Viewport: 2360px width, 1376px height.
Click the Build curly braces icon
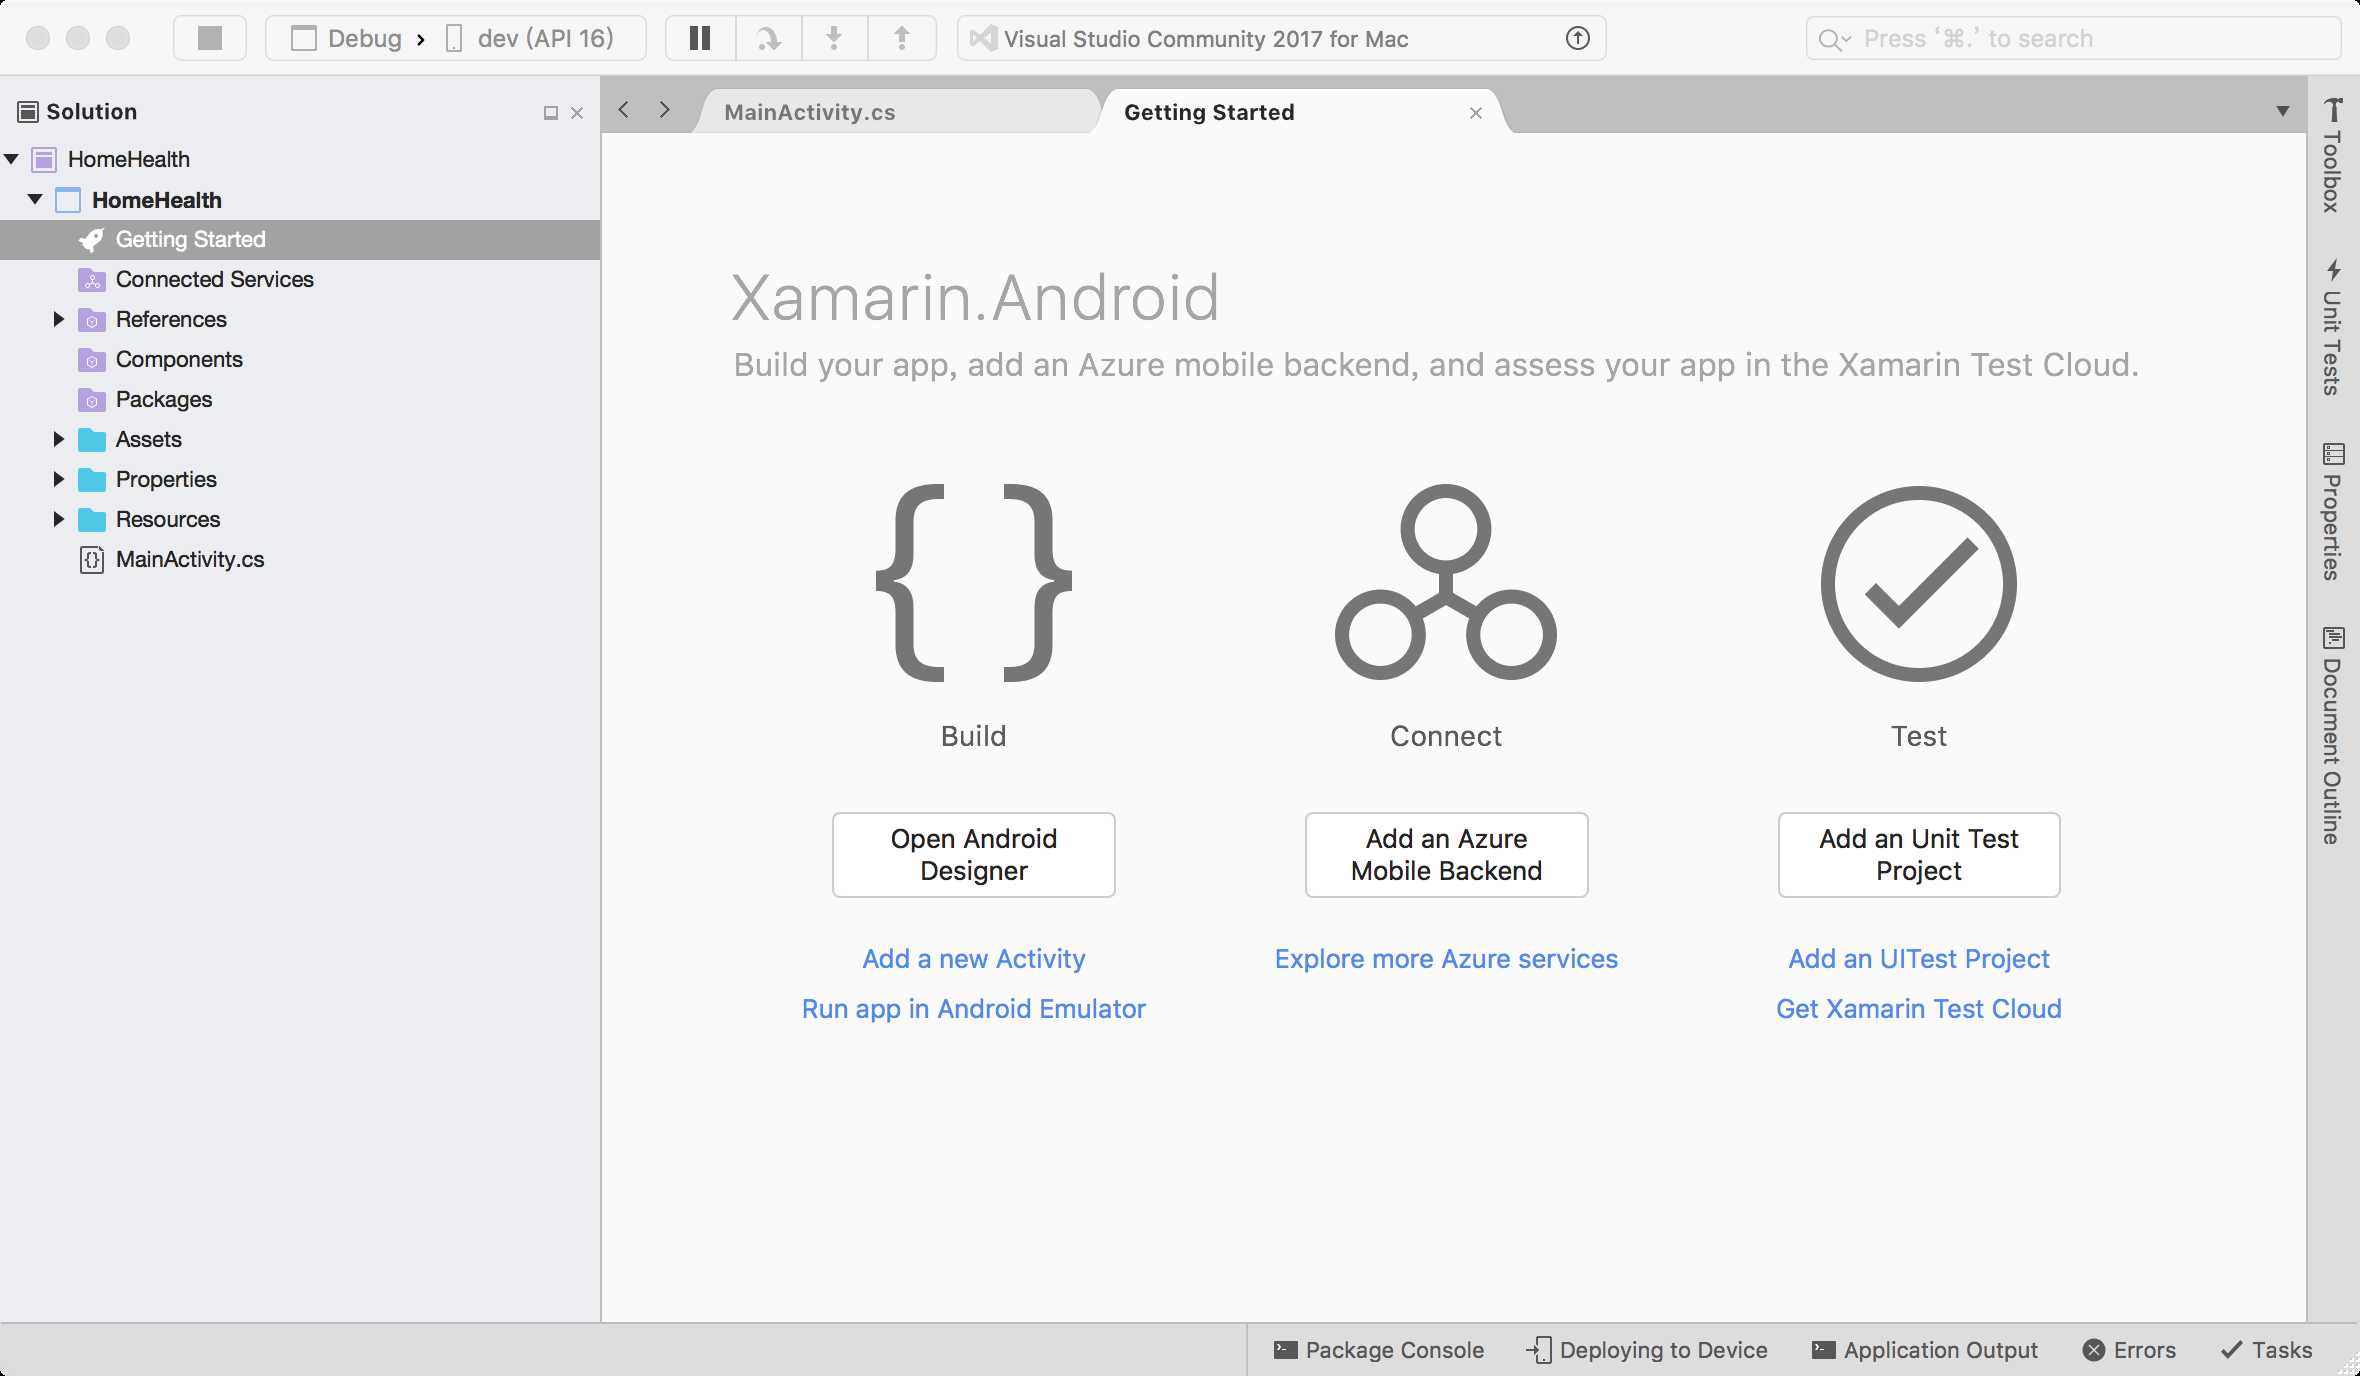[x=974, y=583]
